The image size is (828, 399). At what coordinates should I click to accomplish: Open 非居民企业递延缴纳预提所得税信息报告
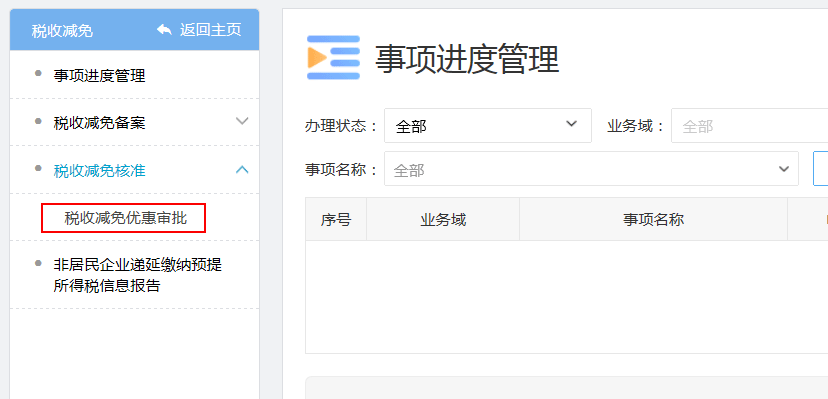tap(138, 276)
